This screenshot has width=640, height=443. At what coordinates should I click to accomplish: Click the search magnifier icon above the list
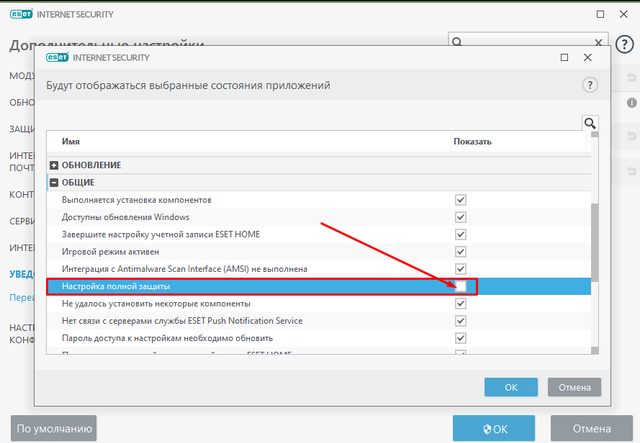pos(590,123)
